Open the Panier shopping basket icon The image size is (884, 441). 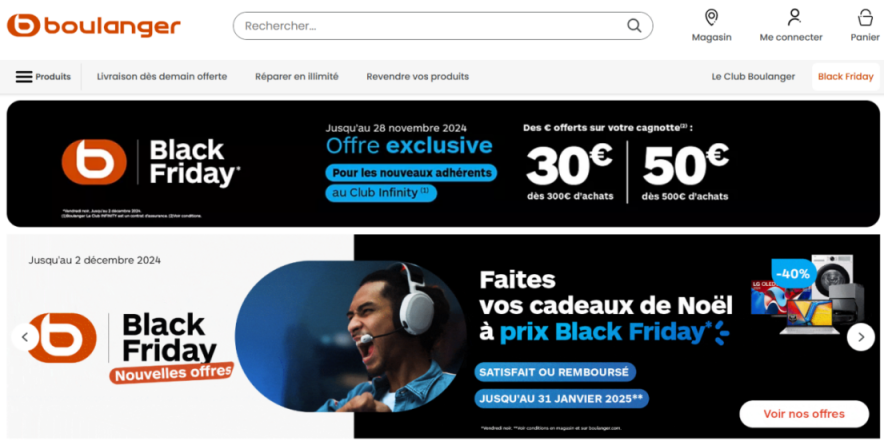click(x=865, y=17)
